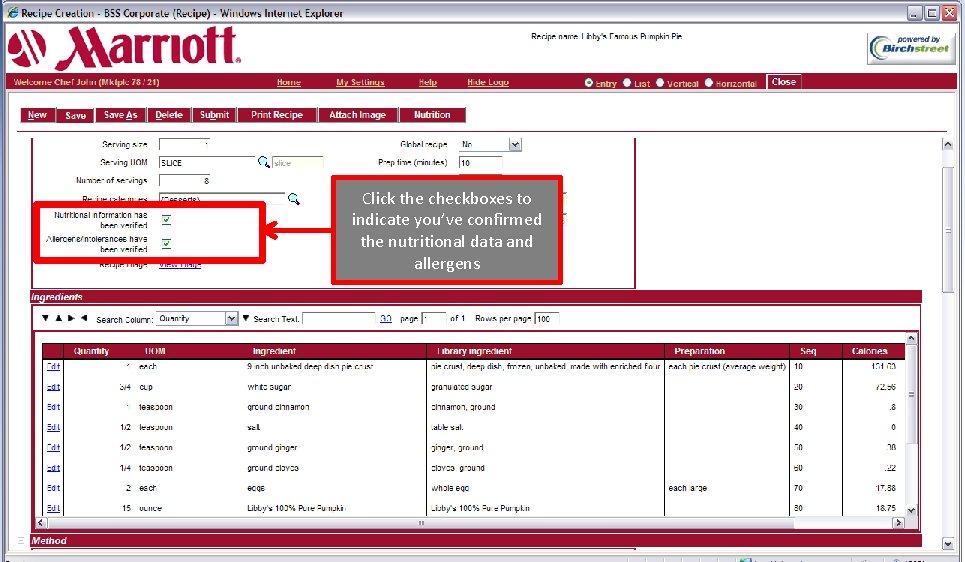
Task: Click the Save button
Action: (75, 115)
